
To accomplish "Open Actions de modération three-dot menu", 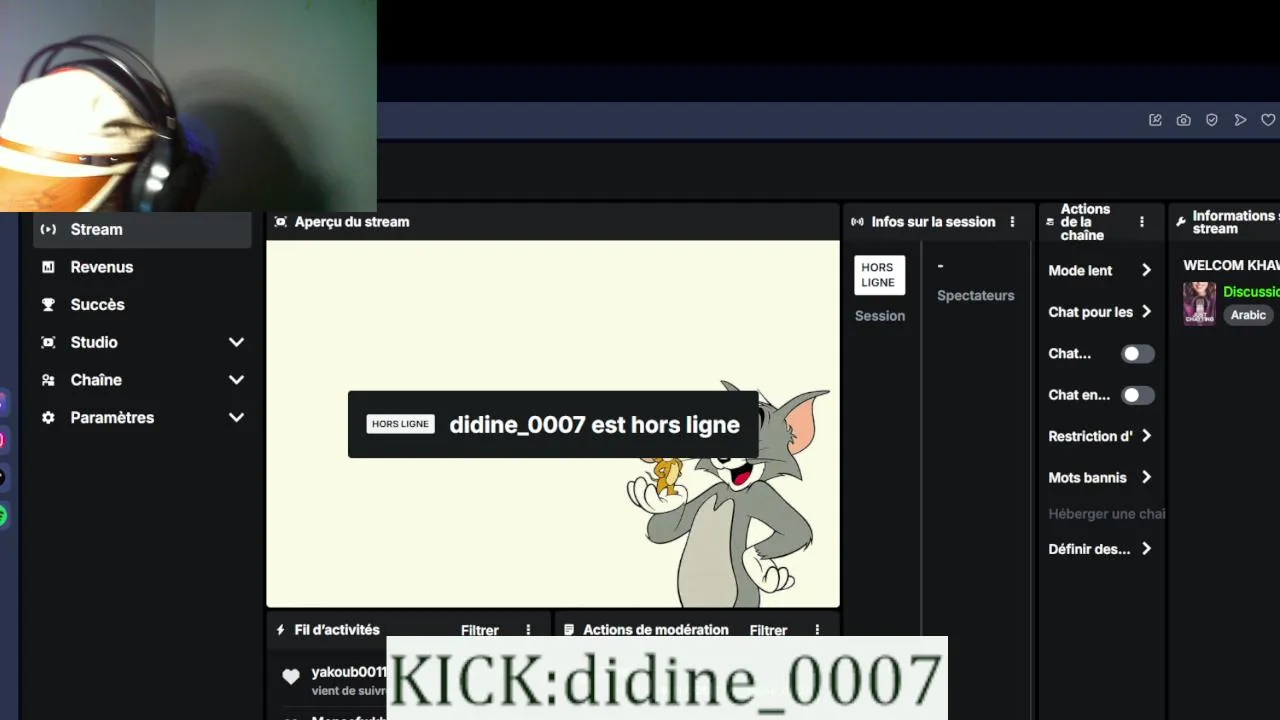I will [x=817, y=630].
